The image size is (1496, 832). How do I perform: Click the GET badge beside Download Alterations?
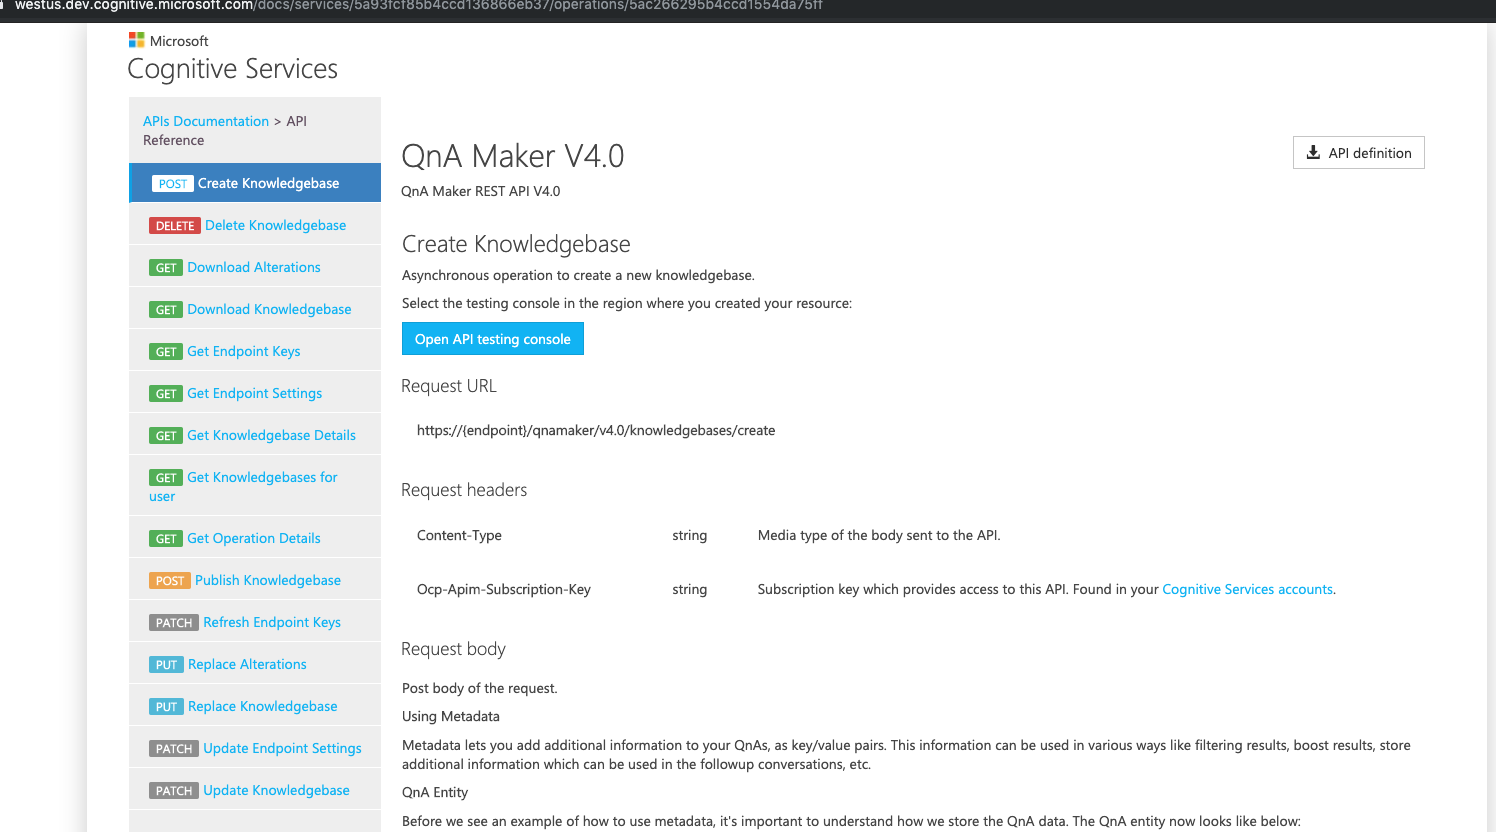pyautogui.click(x=166, y=268)
